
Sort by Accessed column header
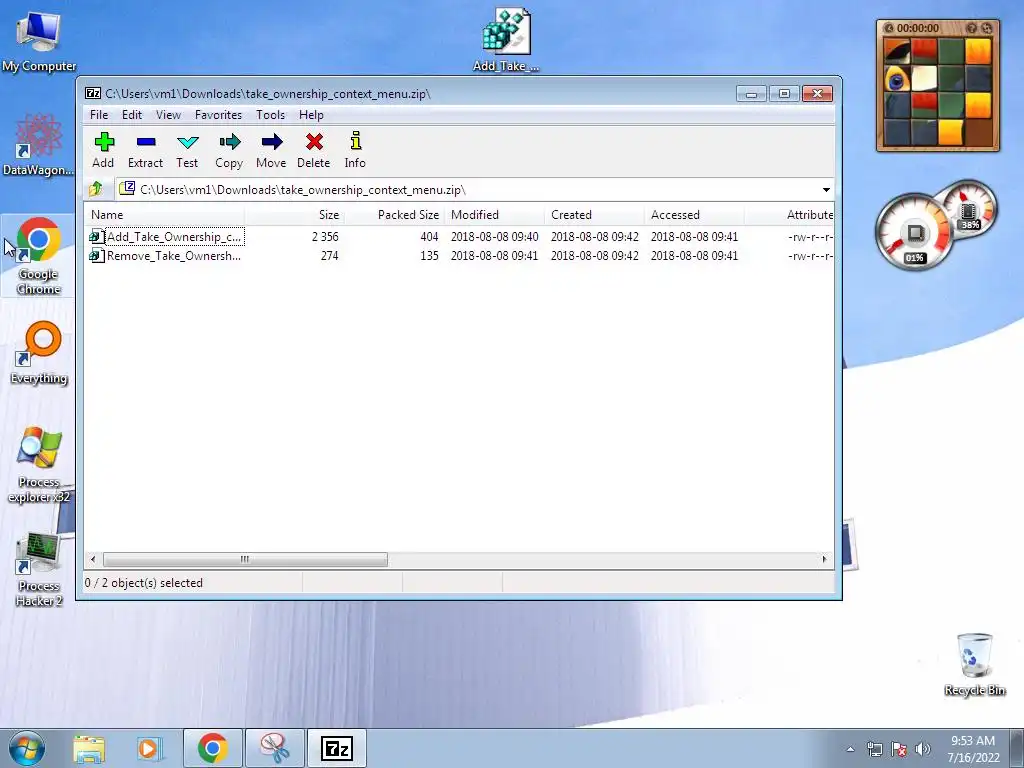click(694, 215)
